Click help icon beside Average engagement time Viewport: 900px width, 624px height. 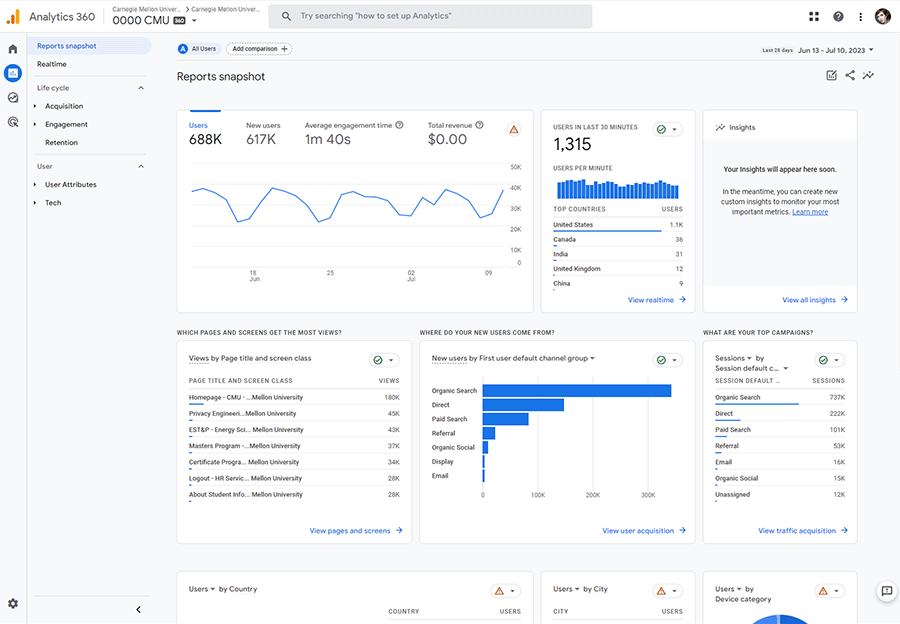pyautogui.click(x=399, y=125)
